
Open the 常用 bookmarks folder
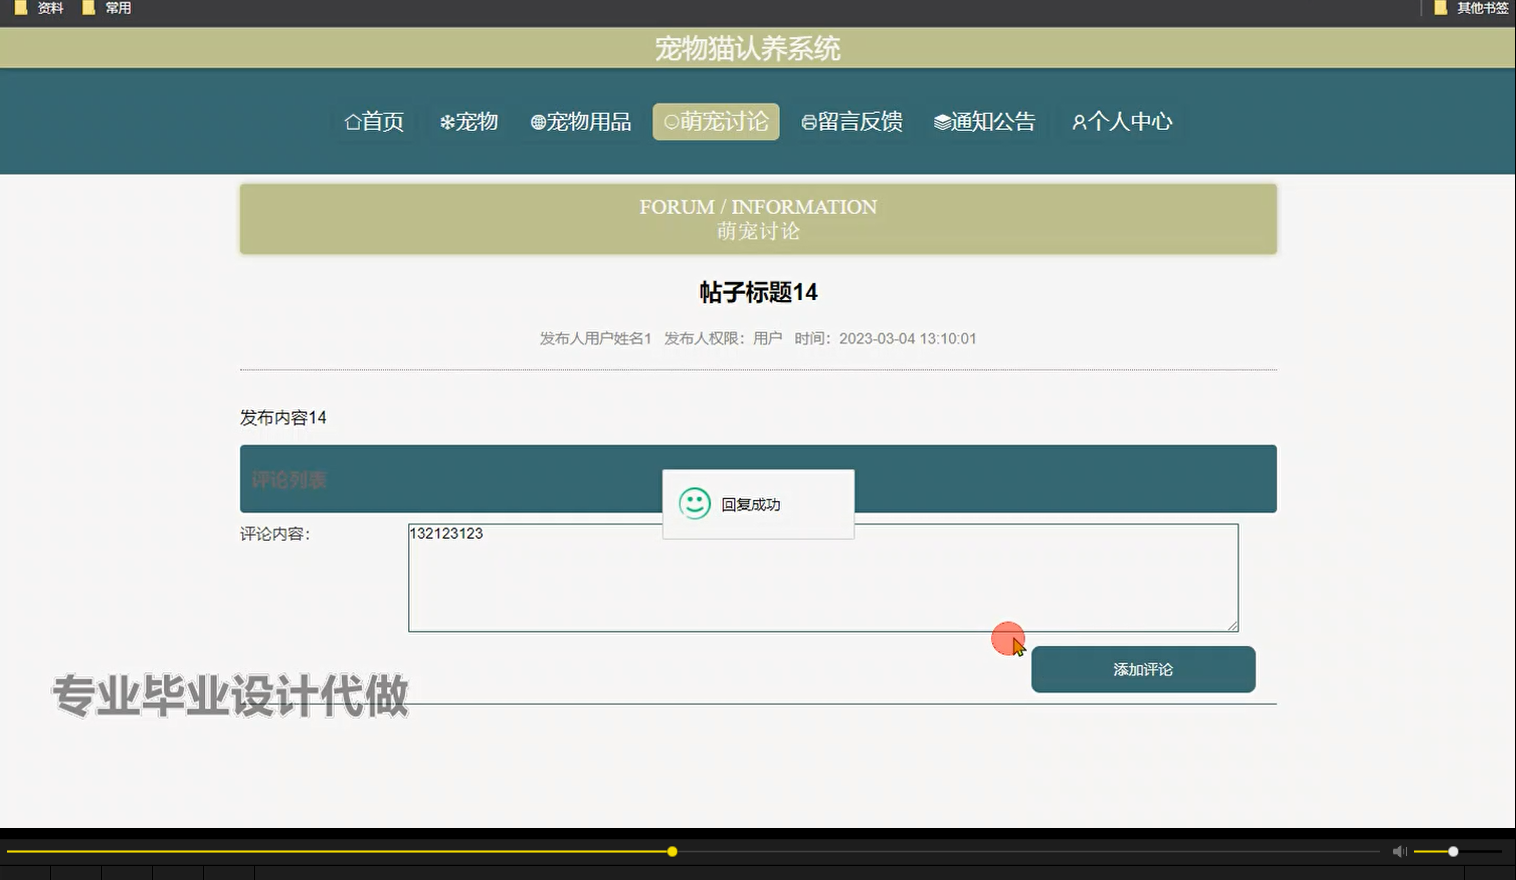point(113,8)
